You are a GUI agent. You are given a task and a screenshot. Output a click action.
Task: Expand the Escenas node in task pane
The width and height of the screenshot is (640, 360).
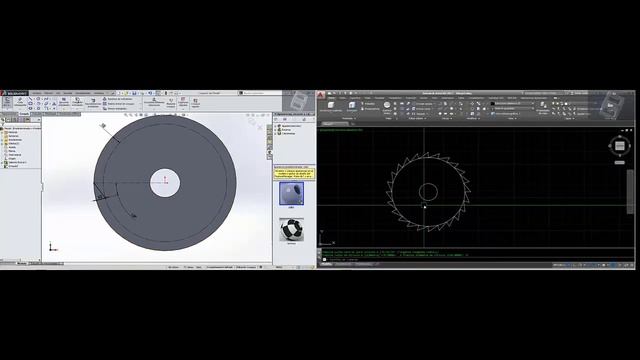click(x=276, y=130)
